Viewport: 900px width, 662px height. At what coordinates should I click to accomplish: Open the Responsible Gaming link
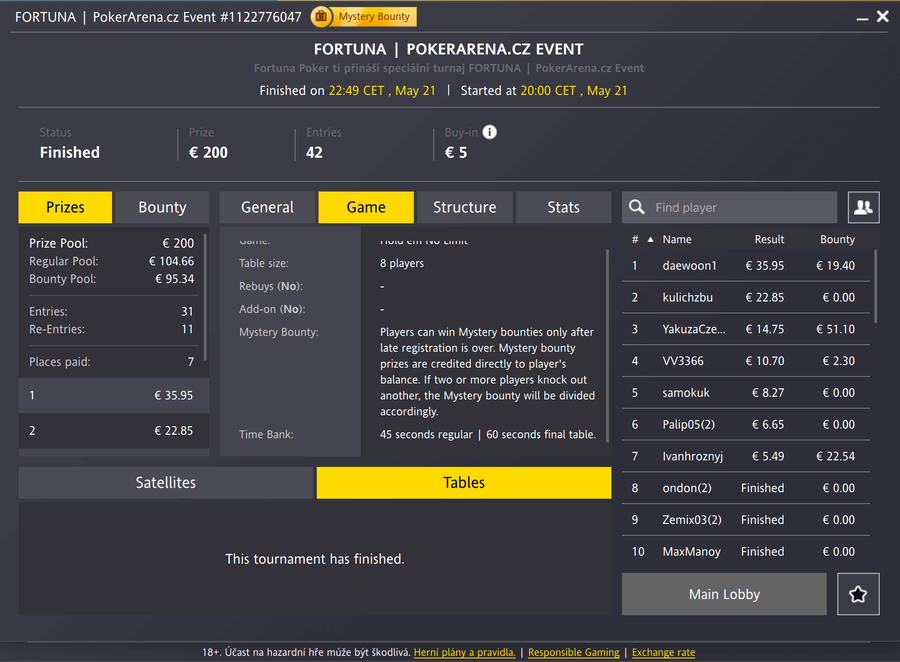click(573, 652)
